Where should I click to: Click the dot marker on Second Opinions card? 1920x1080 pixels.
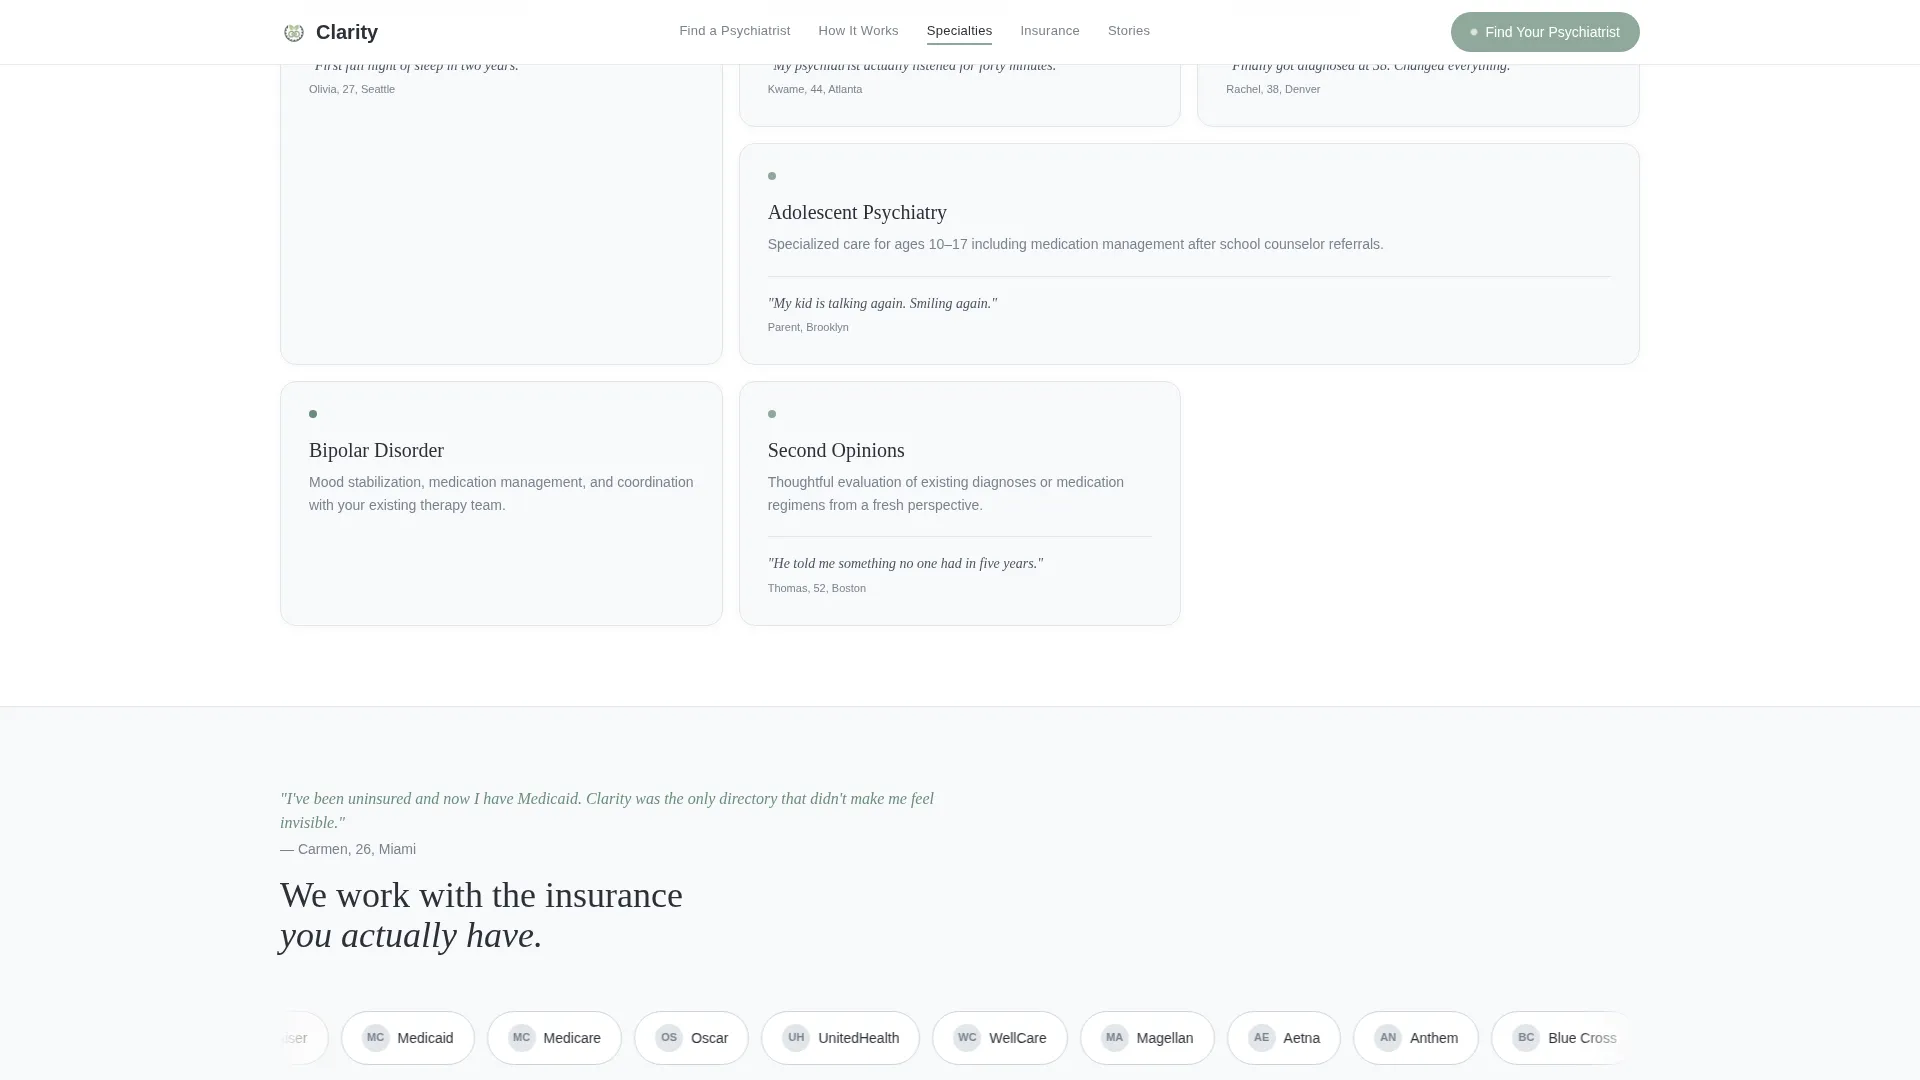coord(772,414)
